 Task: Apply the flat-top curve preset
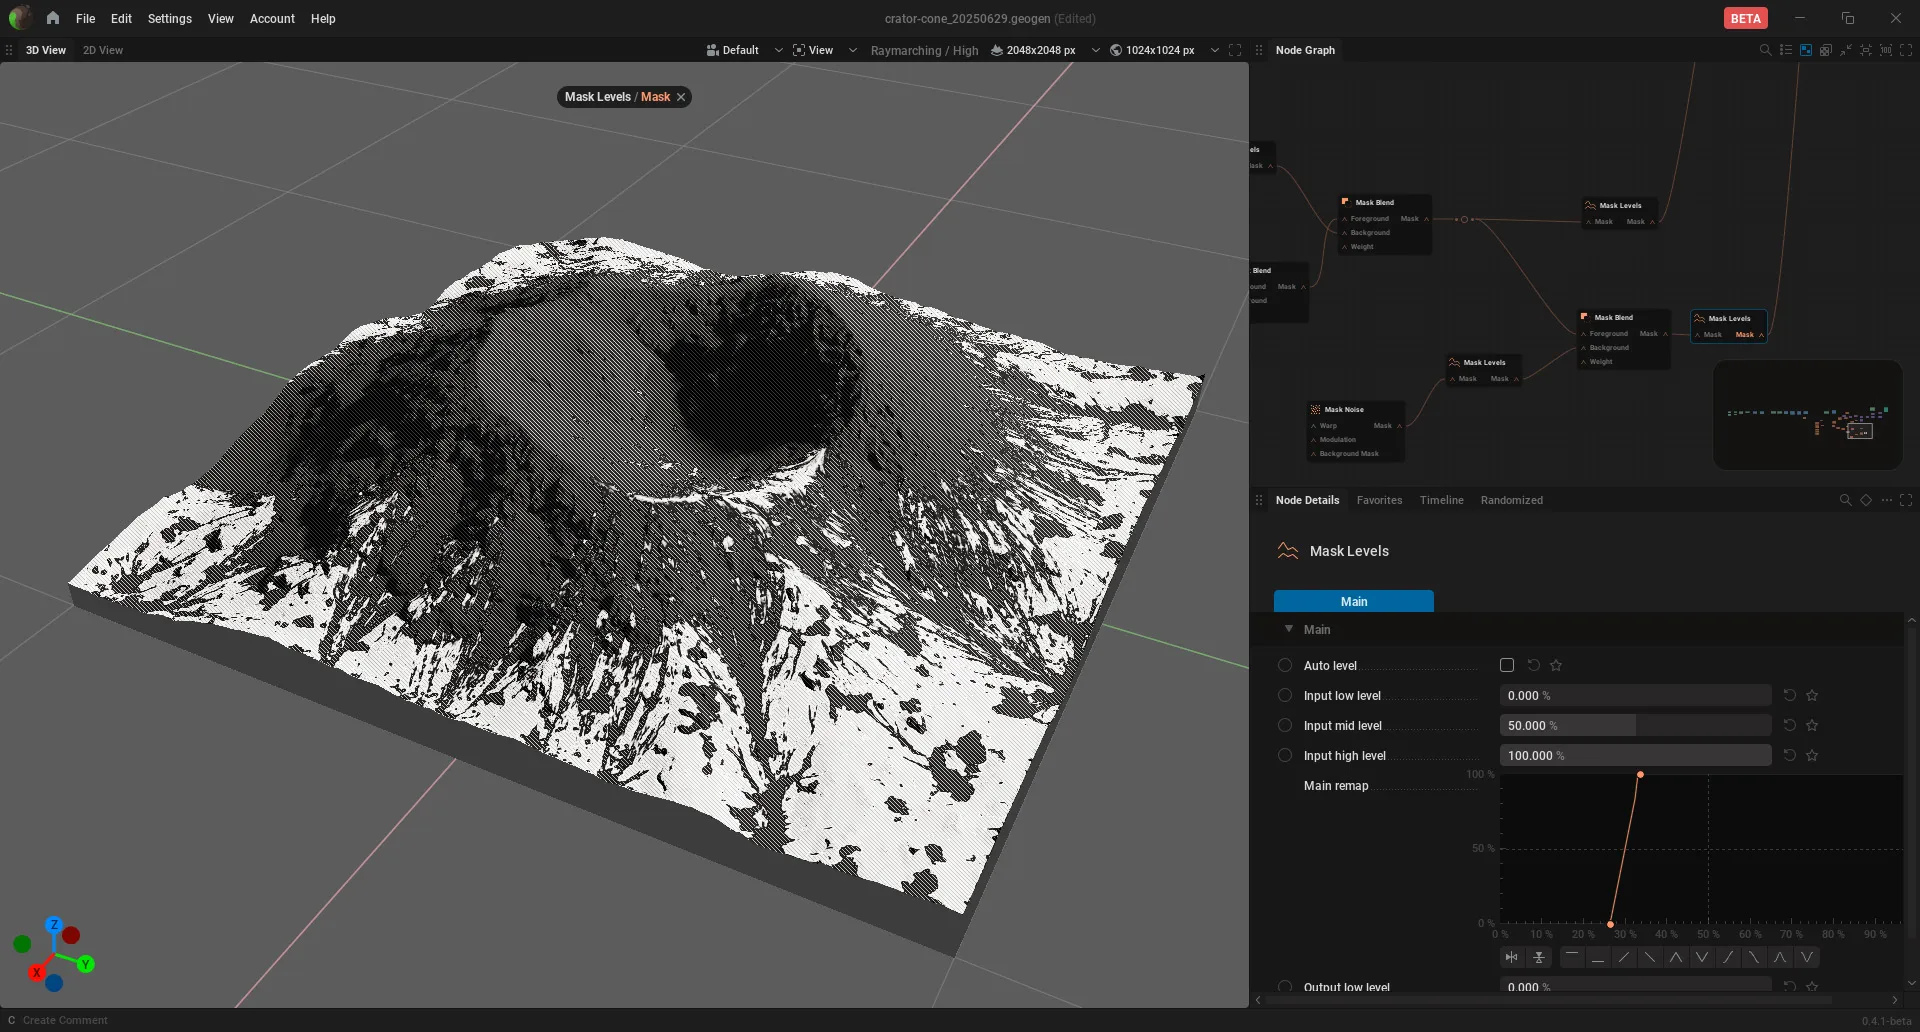[x=1572, y=957]
